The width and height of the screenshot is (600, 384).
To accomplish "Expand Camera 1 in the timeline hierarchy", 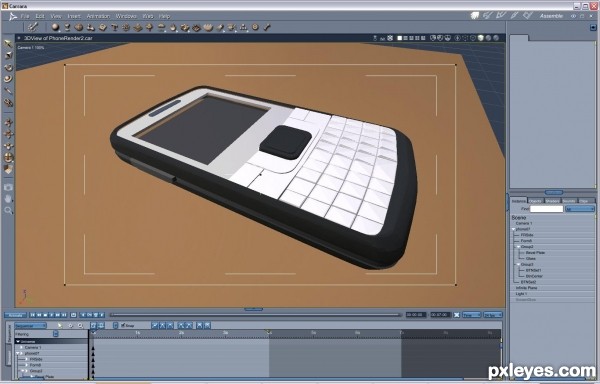I will 22,348.
